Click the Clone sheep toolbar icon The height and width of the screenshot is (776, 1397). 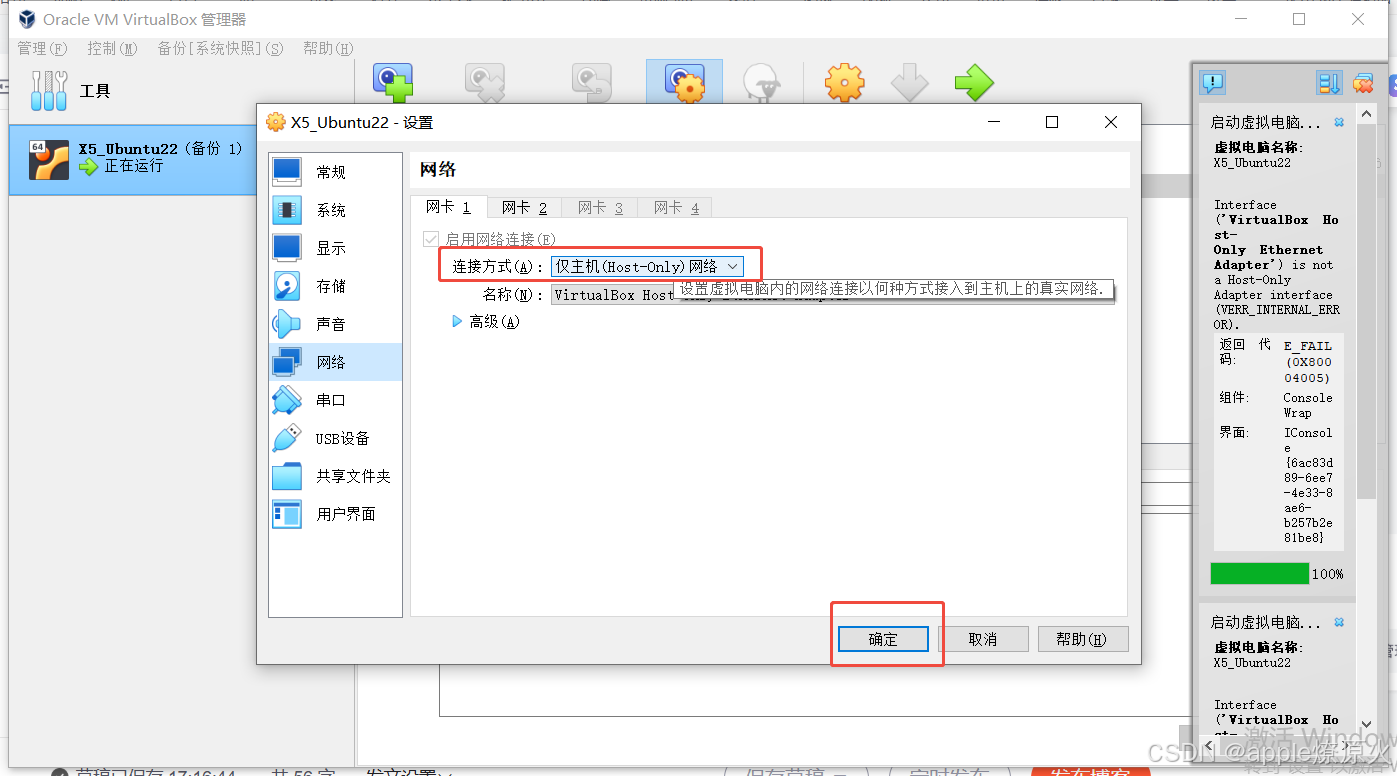click(x=761, y=84)
